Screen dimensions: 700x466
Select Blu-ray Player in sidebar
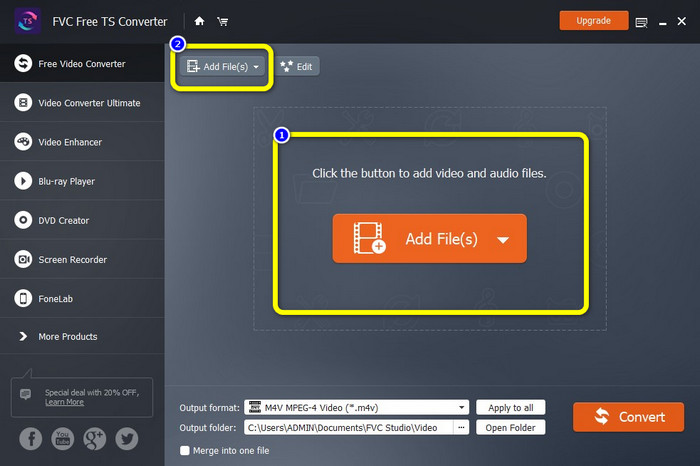pyautogui.click(x=82, y=181)
